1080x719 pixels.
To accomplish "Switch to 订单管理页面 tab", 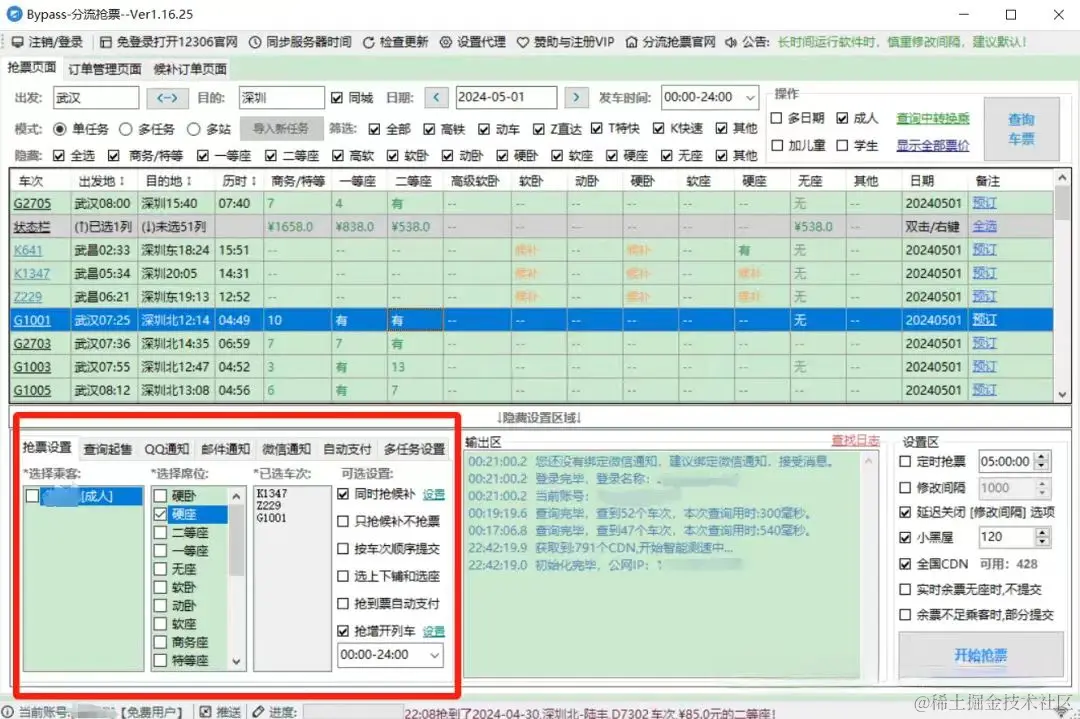I will pyautogui.click(x=105, y=69).
